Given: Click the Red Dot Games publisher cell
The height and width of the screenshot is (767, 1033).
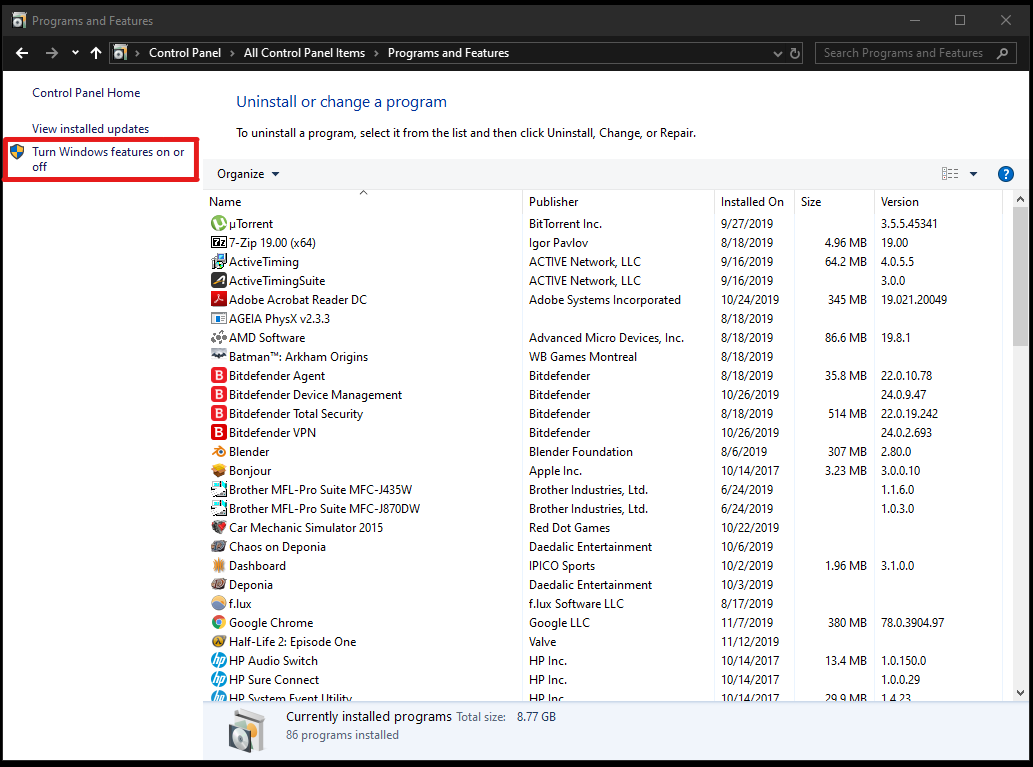Looking at the screenshot, I should click(569, 528).
